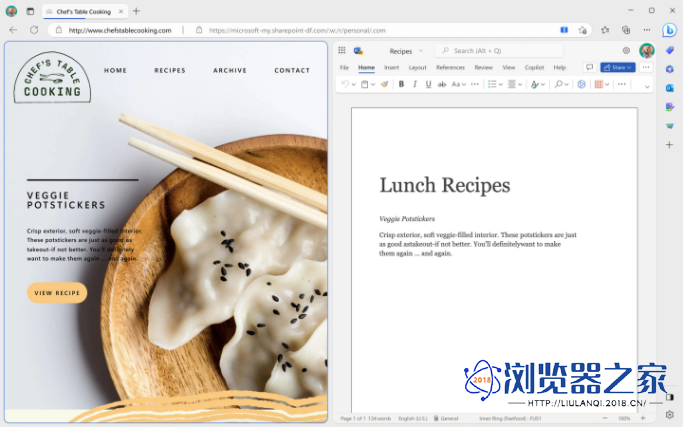Screen dimensions: 684x429
Task: Zoom out with the minus button
Action: pyautogui.click(x=605, y=418)
